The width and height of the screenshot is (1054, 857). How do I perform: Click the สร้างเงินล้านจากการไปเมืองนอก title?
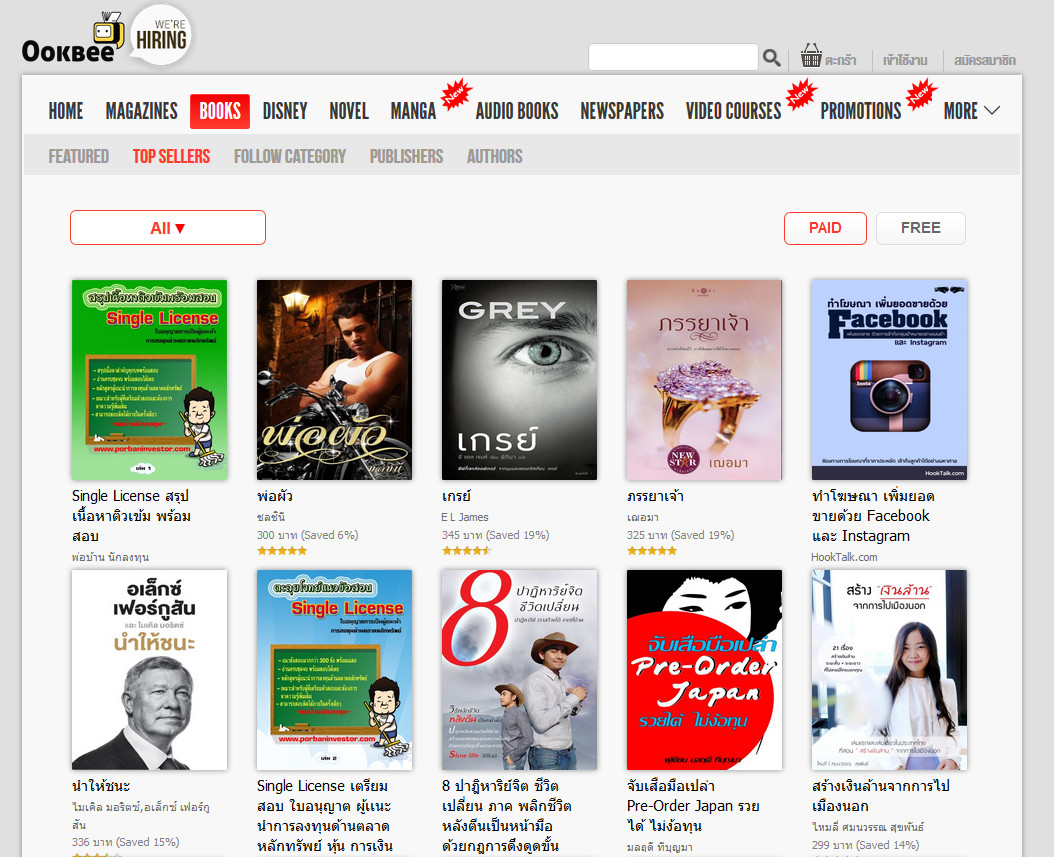tap(880, 796)
